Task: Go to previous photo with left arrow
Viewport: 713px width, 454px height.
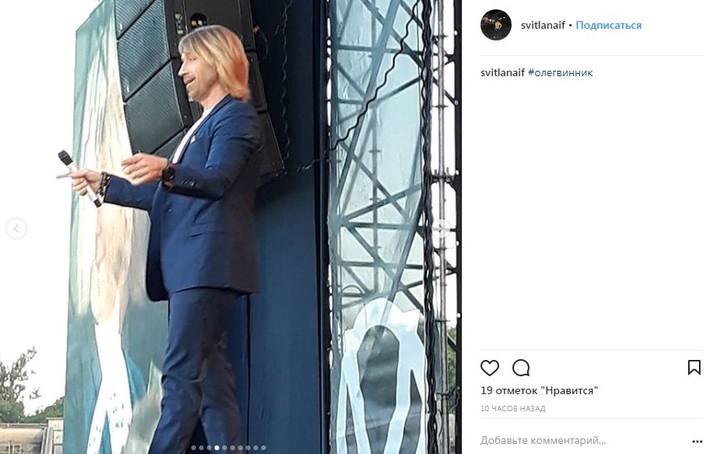Action: 16,228
